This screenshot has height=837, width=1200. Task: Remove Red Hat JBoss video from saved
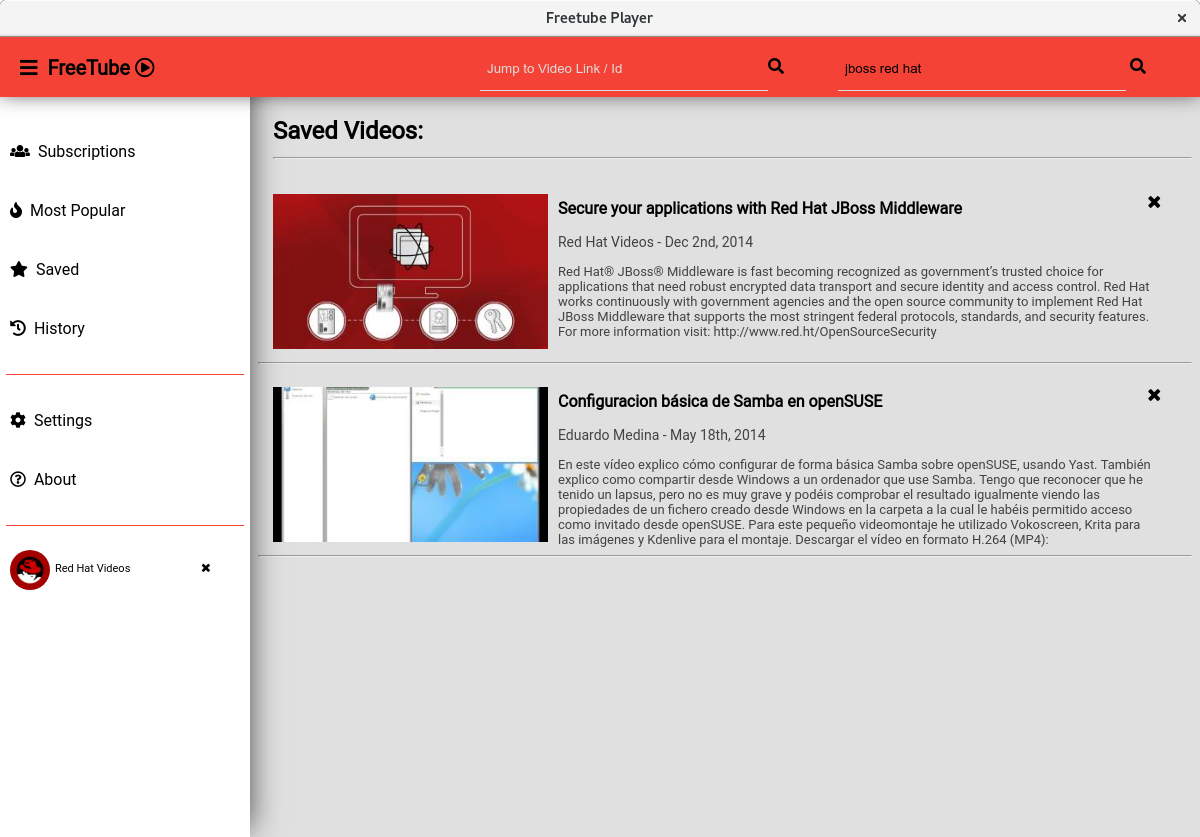coord(1154,202)
